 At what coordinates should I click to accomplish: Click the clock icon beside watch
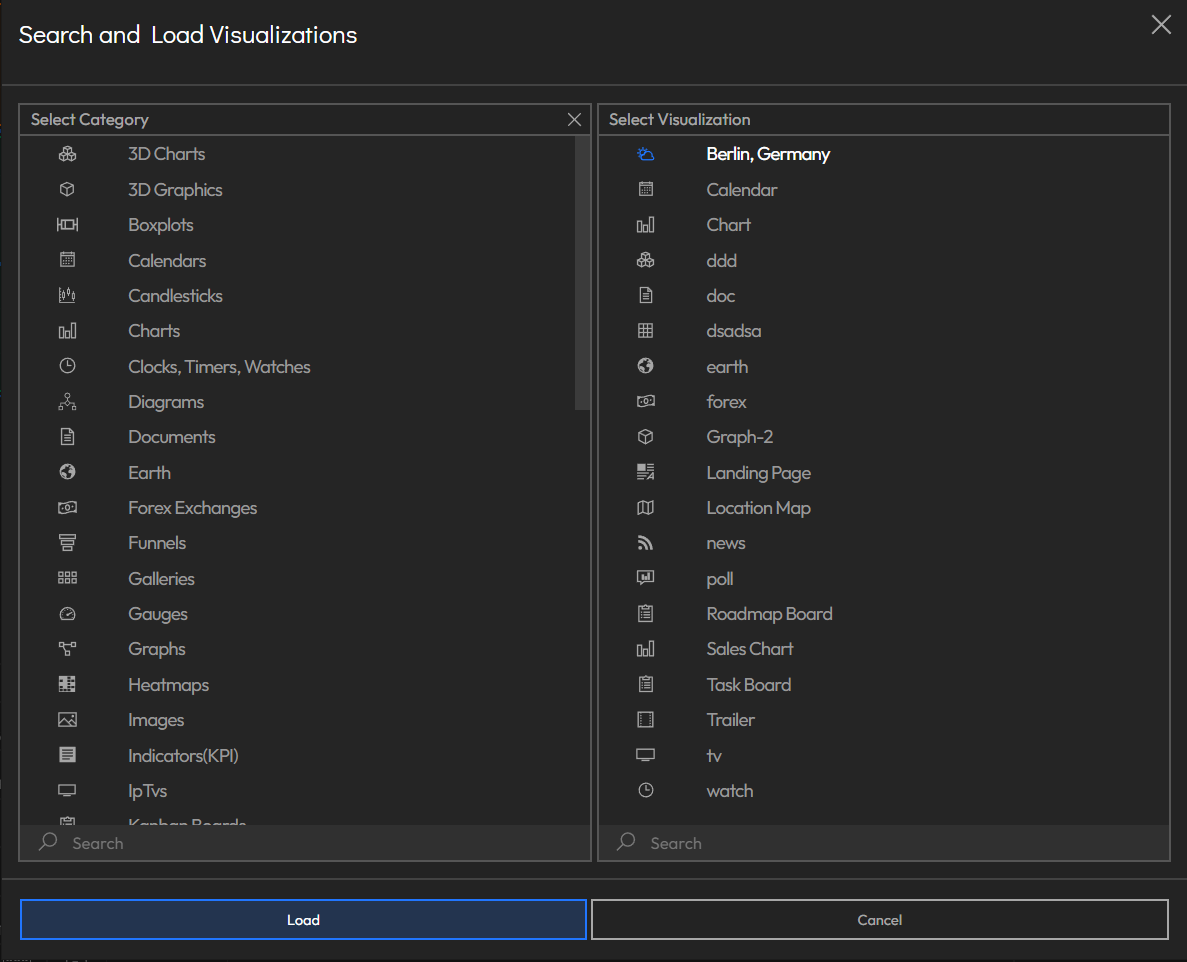(x=646, y=790)
